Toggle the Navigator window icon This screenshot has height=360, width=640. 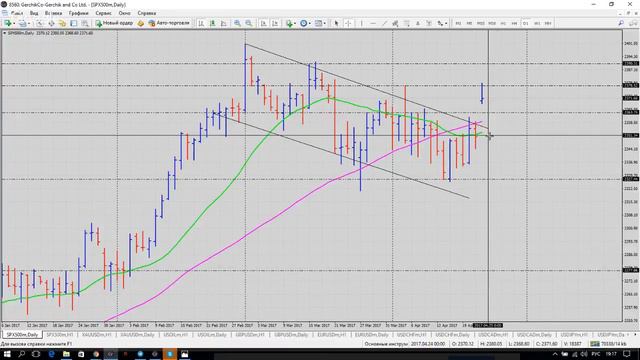pyautogui.click(x=62, y=23)
